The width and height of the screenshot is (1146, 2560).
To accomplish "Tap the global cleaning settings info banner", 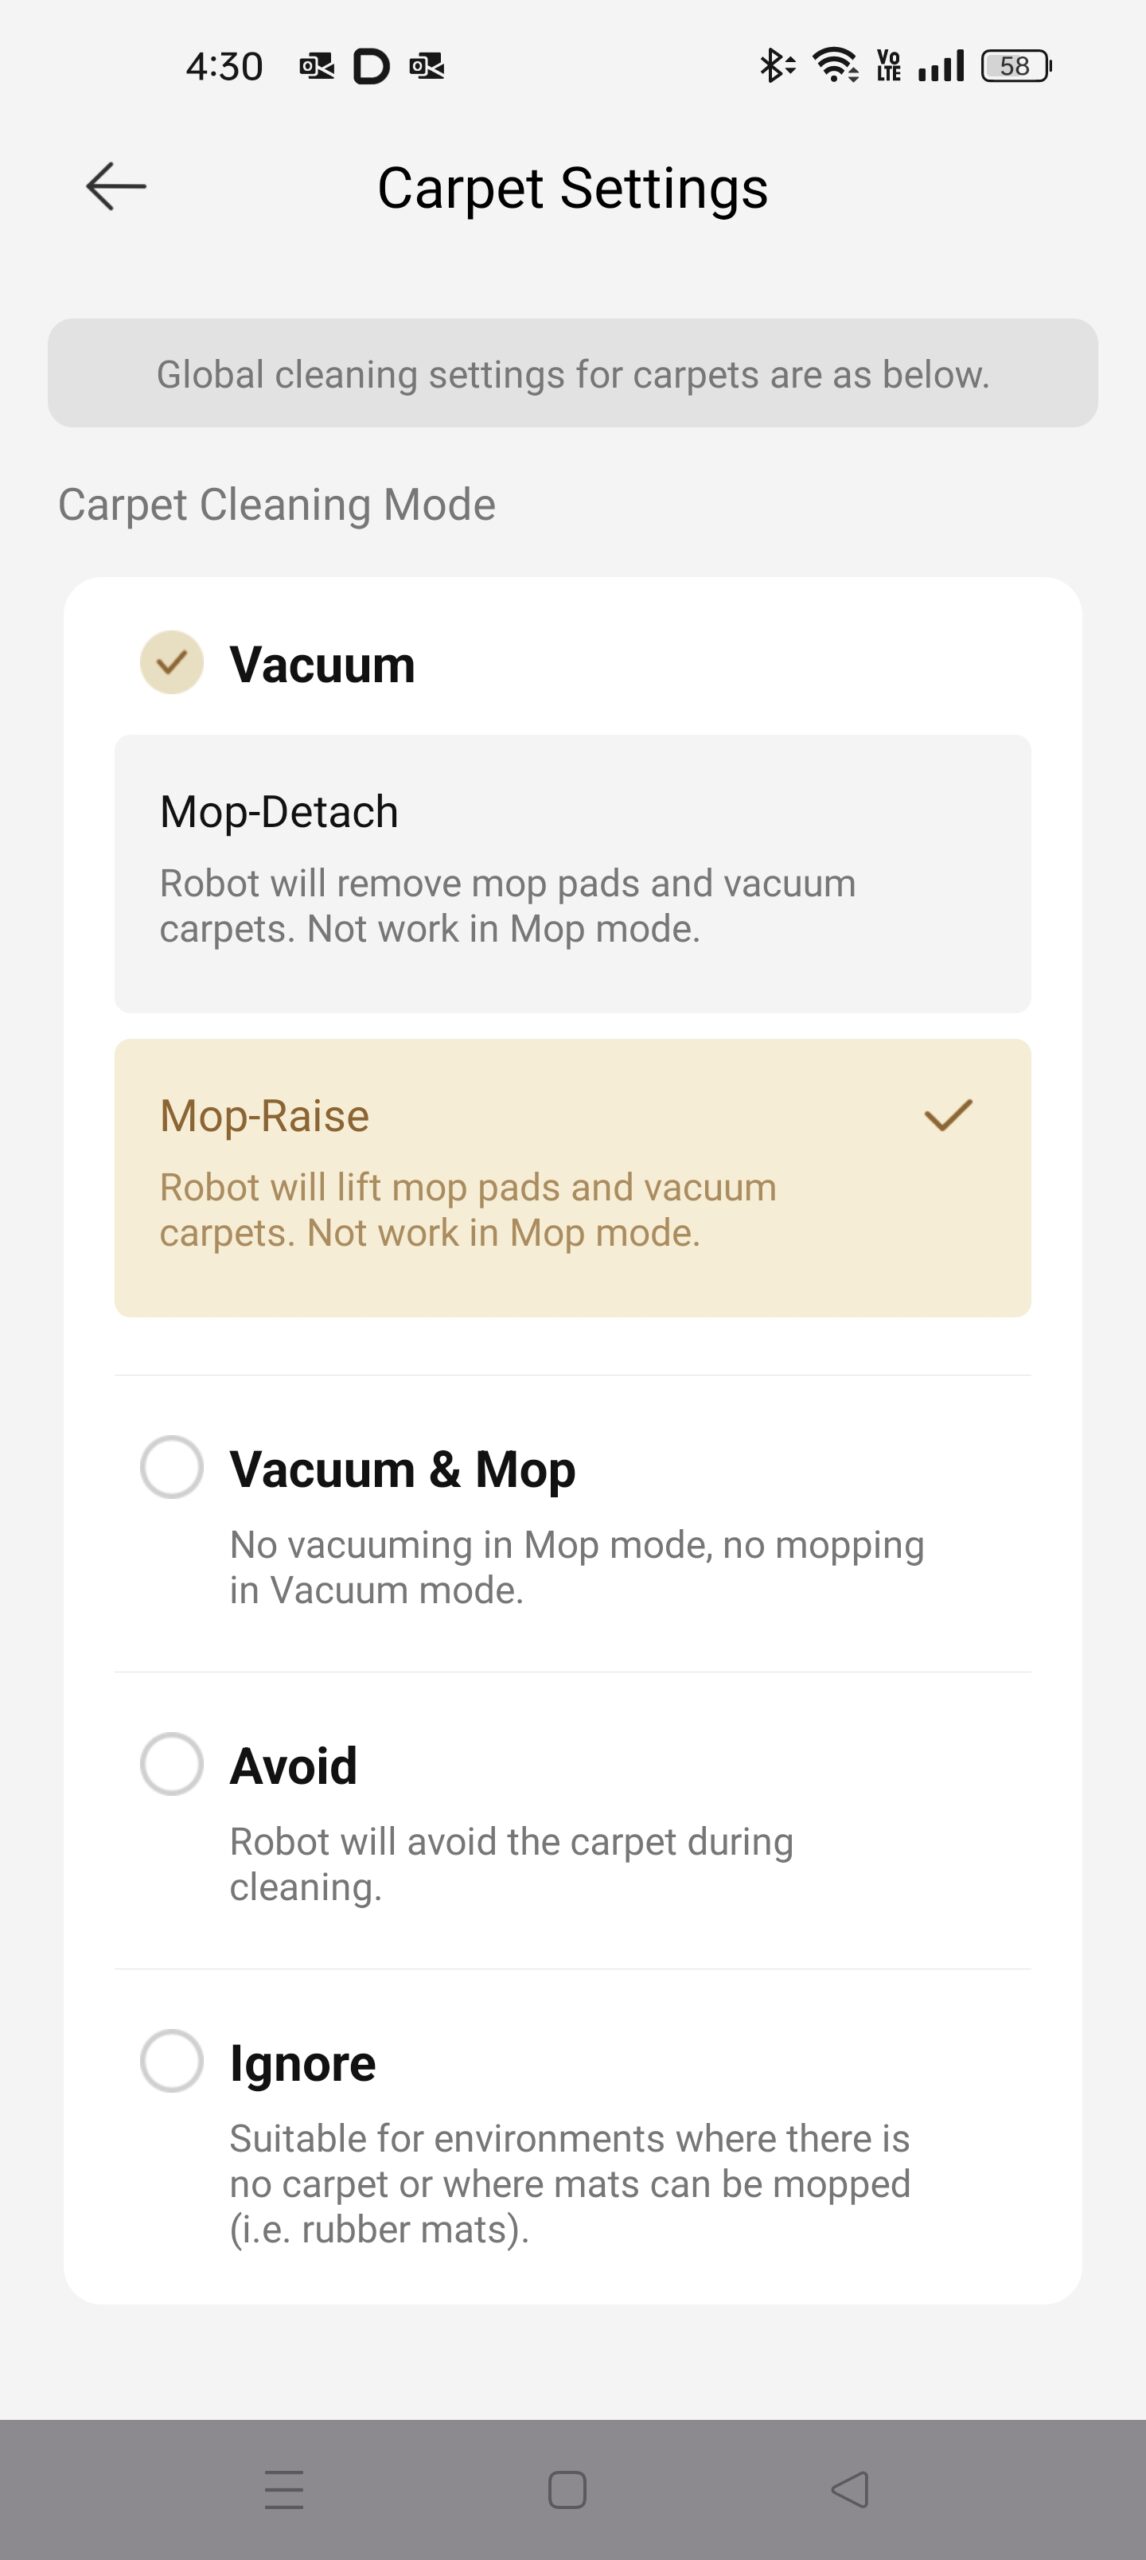I will (x=572, y=374).
